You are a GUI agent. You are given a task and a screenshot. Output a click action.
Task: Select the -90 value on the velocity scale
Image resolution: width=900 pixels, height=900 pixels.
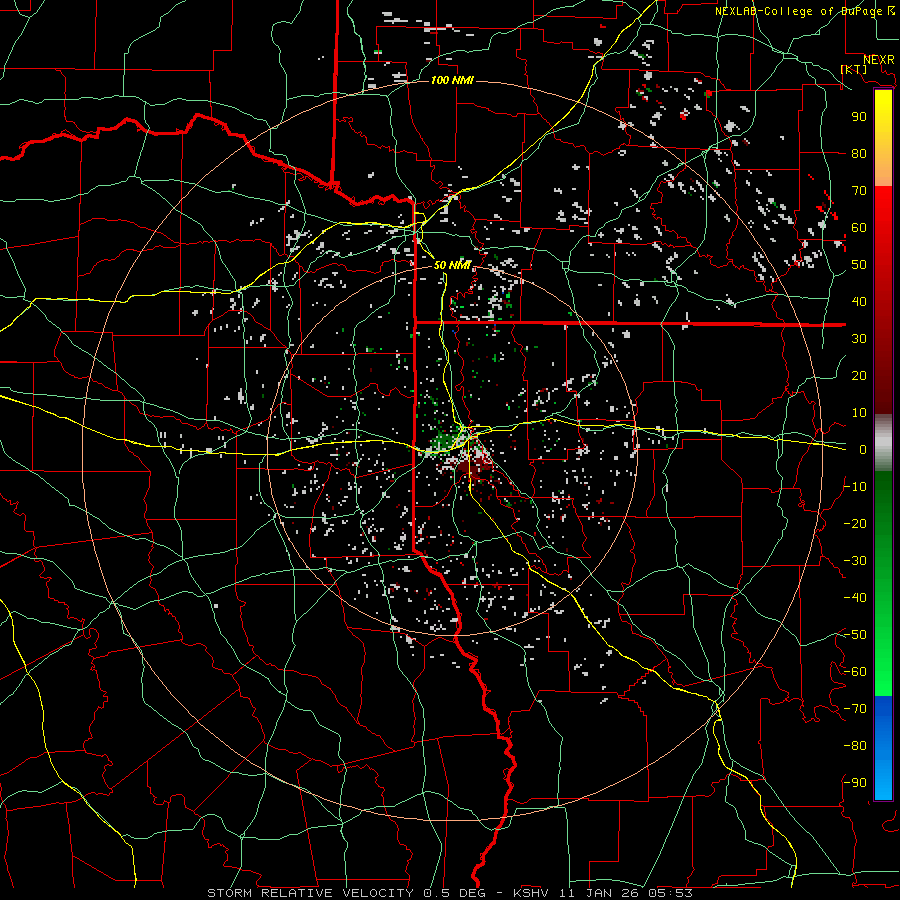pyautogui.click(x=855, y=783)
